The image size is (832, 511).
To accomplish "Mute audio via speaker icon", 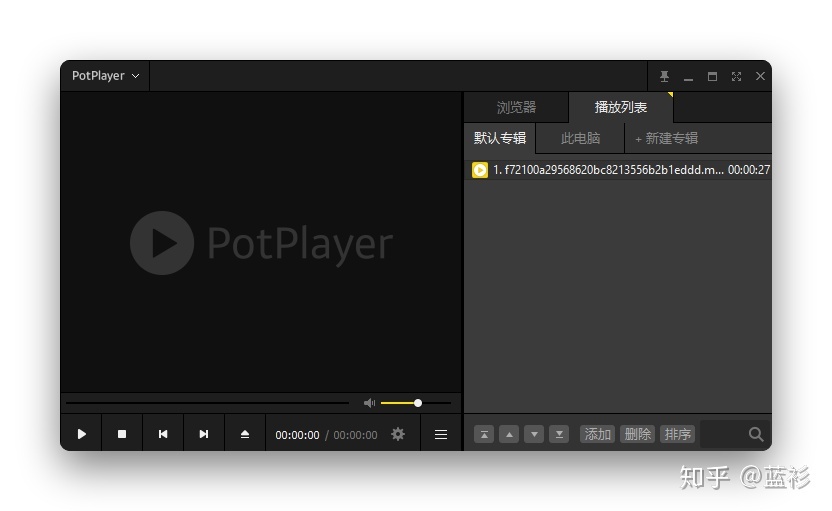I will [x=369, y=403].
